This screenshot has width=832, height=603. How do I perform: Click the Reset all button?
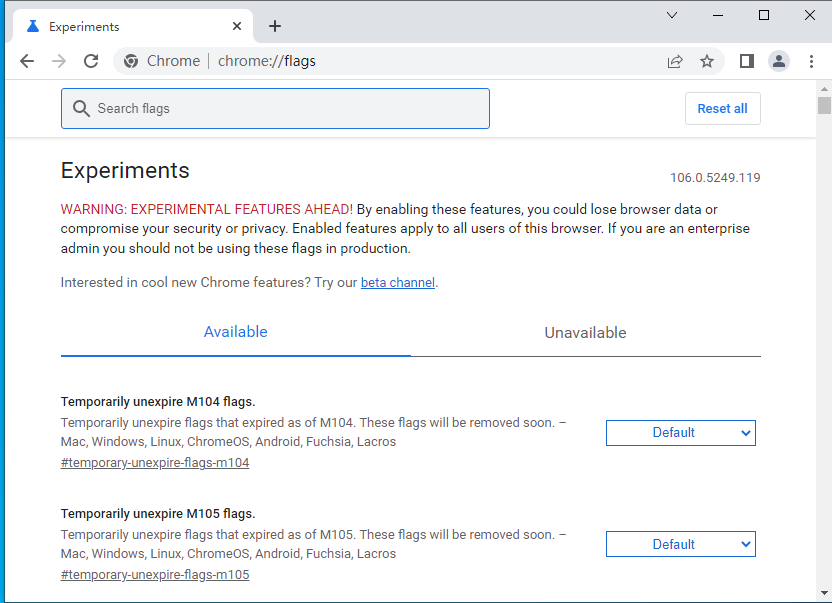723,108
